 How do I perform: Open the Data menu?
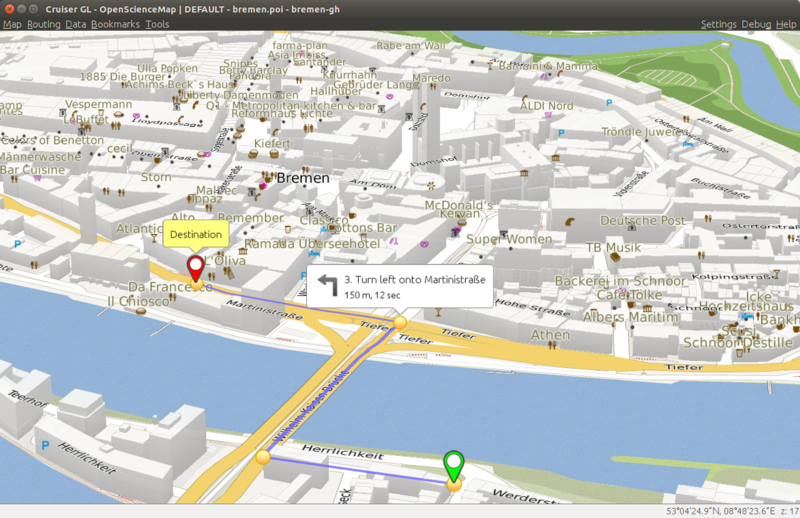tap(76, 24)
